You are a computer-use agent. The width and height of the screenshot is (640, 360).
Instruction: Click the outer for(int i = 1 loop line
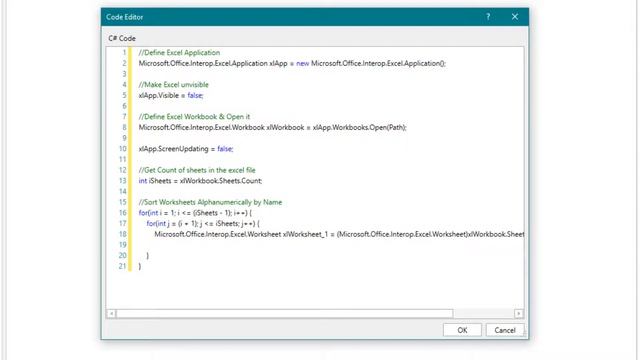(x=195, y=213)
